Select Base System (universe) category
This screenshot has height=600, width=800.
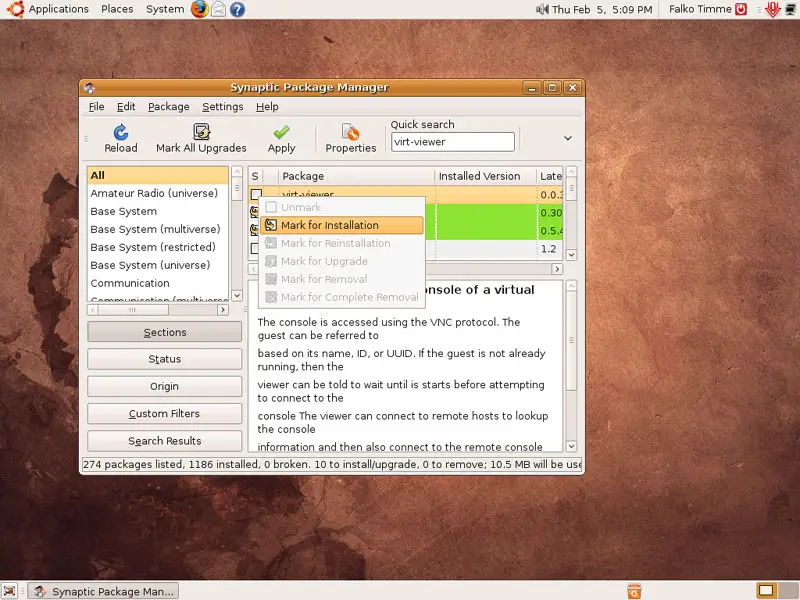point(158,265)
